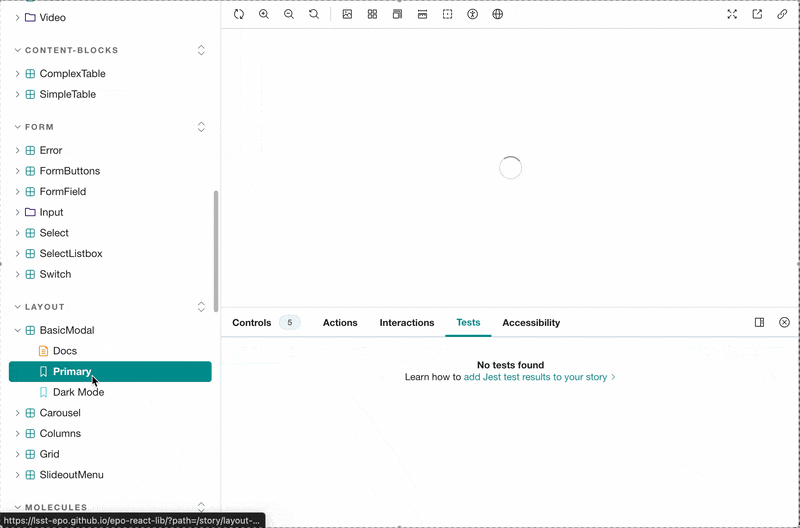Screen dimensions: 800x528
Task: Open the accessibility vision simulator
Action: pyautogui.click(x=473, y=14)
